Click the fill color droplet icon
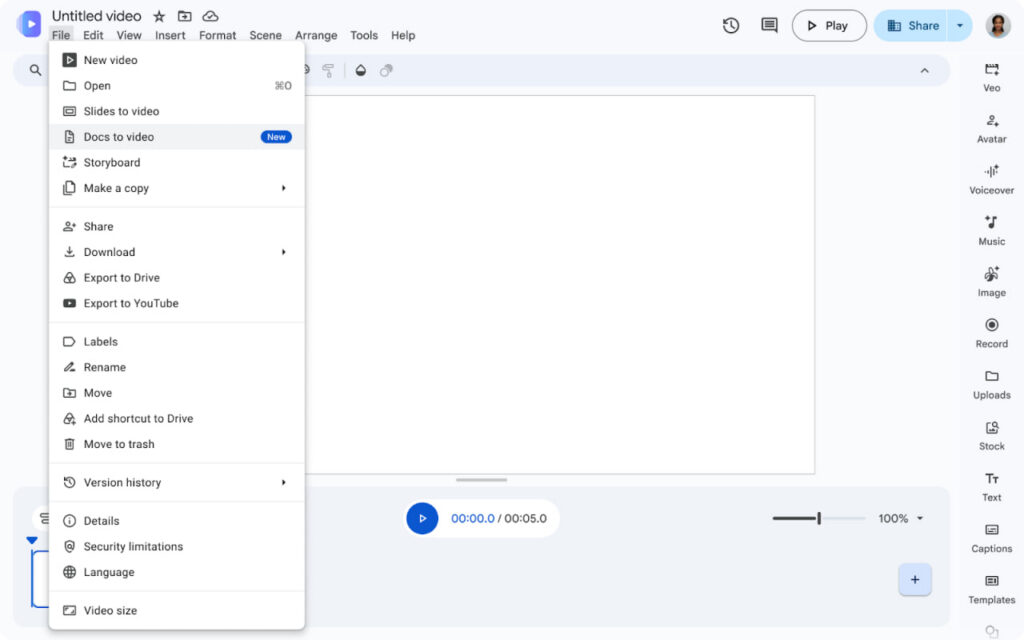Image resolution: width=1024 pixels, height=640 pixels. click(x=360, y=71)
